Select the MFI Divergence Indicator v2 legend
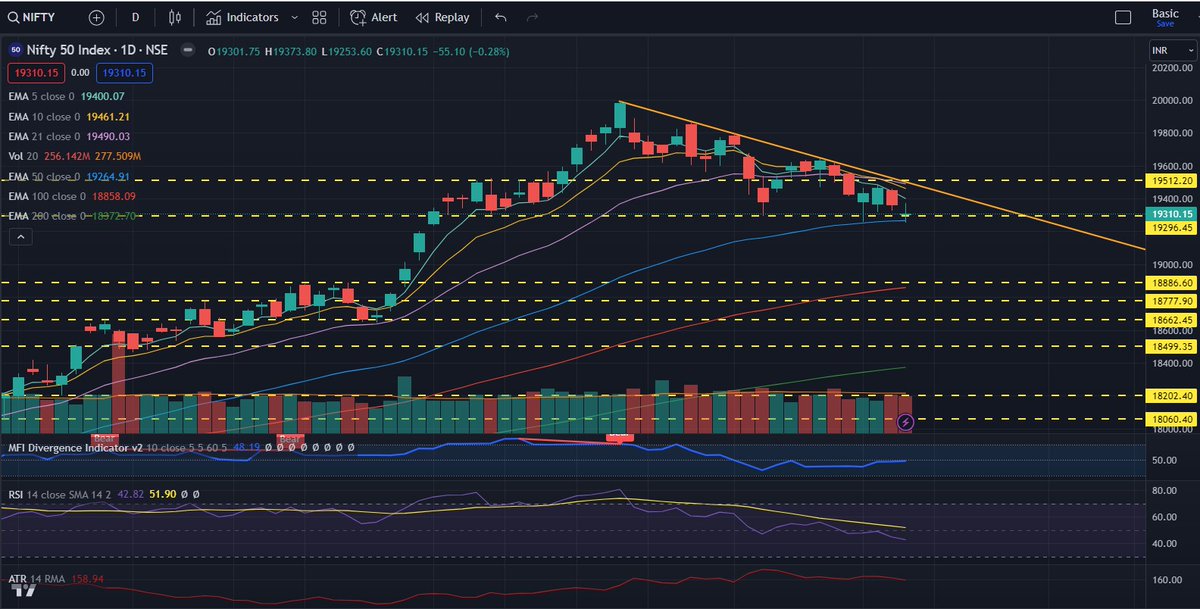The image size is (1200, 609). (180, 448)
